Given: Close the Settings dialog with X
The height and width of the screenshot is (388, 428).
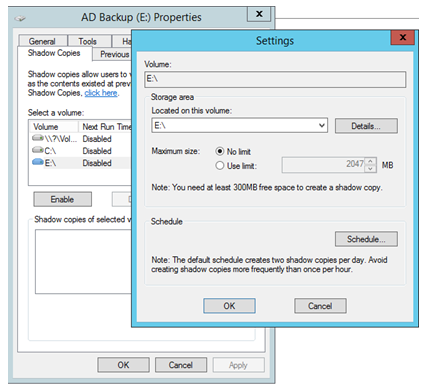Looking at the screenshot, I should pyautogui.click(x=402, y=37).
